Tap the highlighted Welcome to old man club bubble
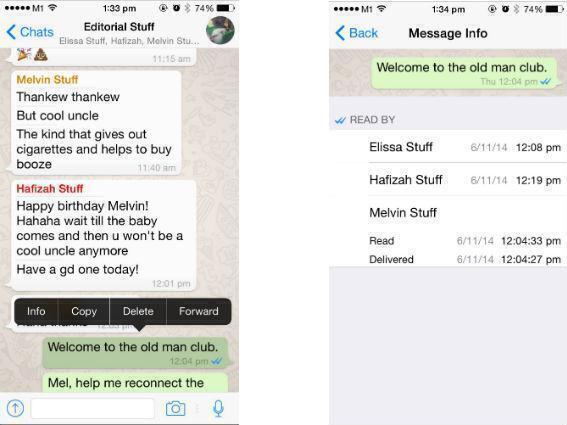 coord(136,353)
